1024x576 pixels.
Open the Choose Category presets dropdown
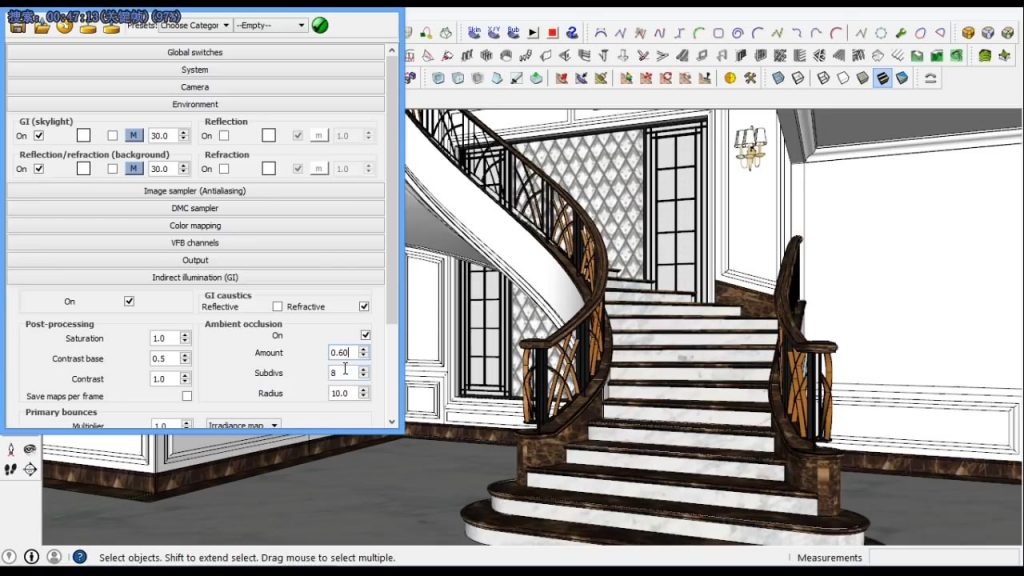195,25
